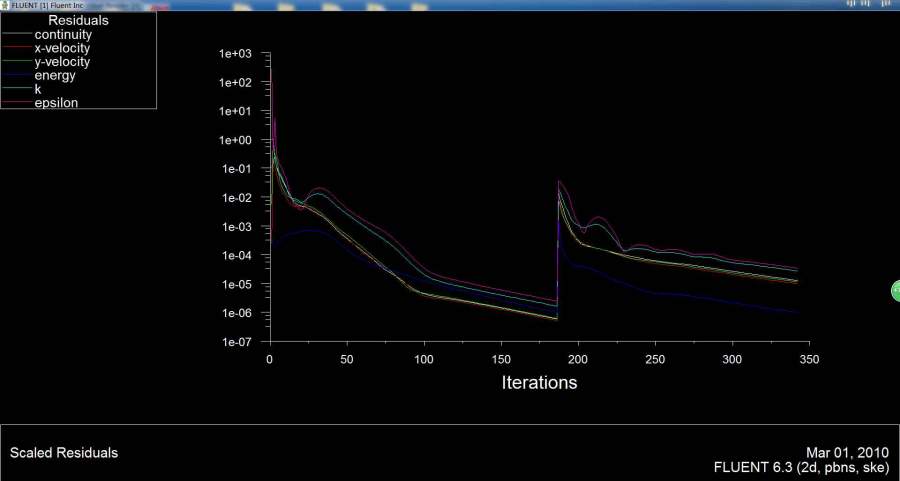Click the '0' x-axis tick label
900x481 pixels.
coord(270,359)
